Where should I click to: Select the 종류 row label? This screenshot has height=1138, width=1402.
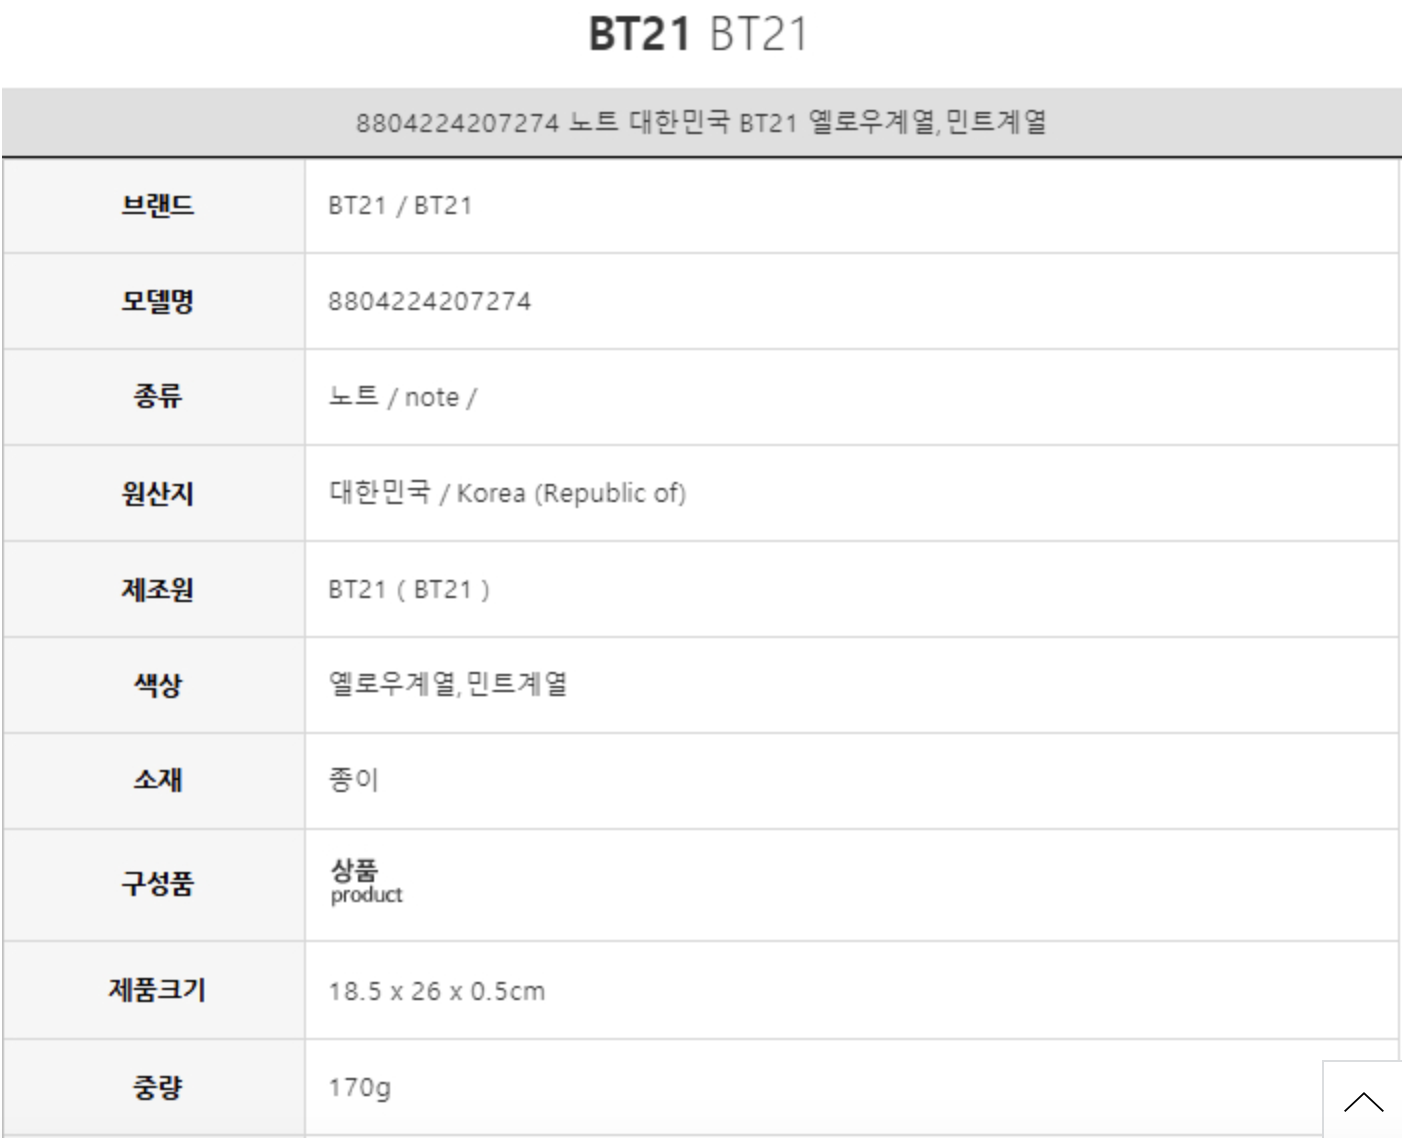click(x=157, y=397)
